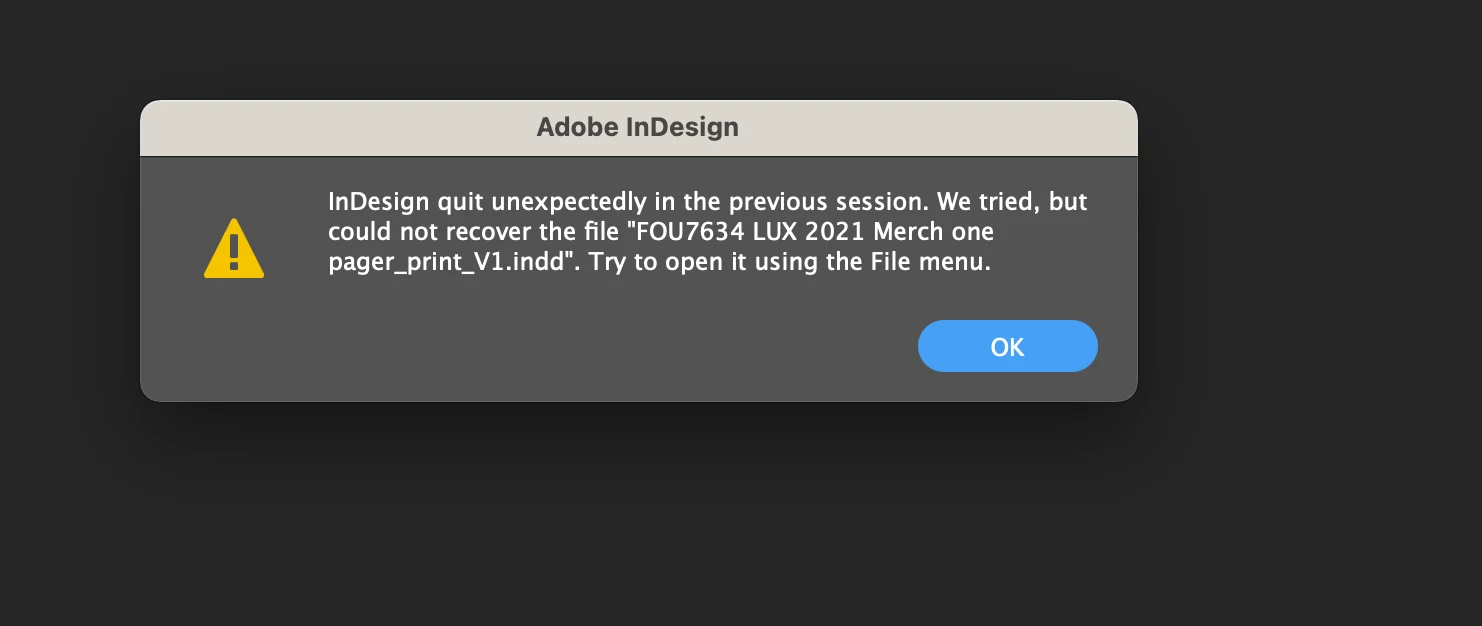The image size is (1482, 626).
Task: Click the OK button
Action: 1007,346
